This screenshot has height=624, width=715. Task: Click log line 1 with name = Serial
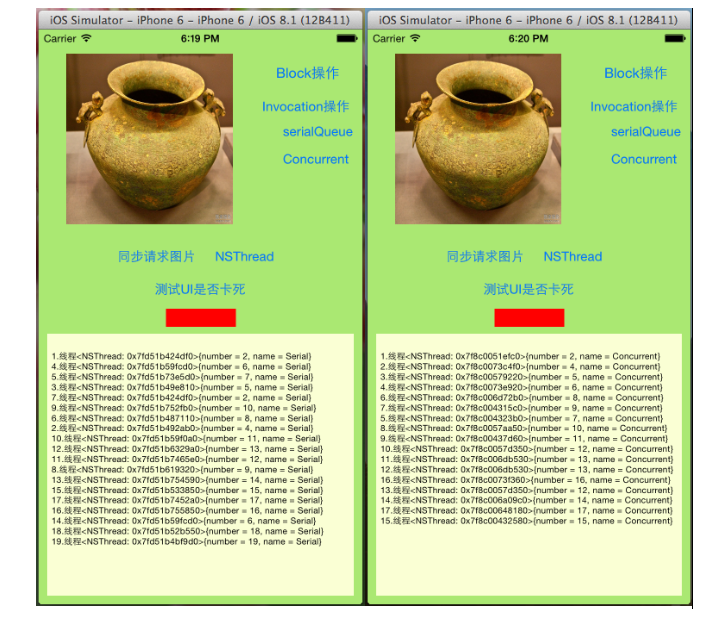[181, 356]
